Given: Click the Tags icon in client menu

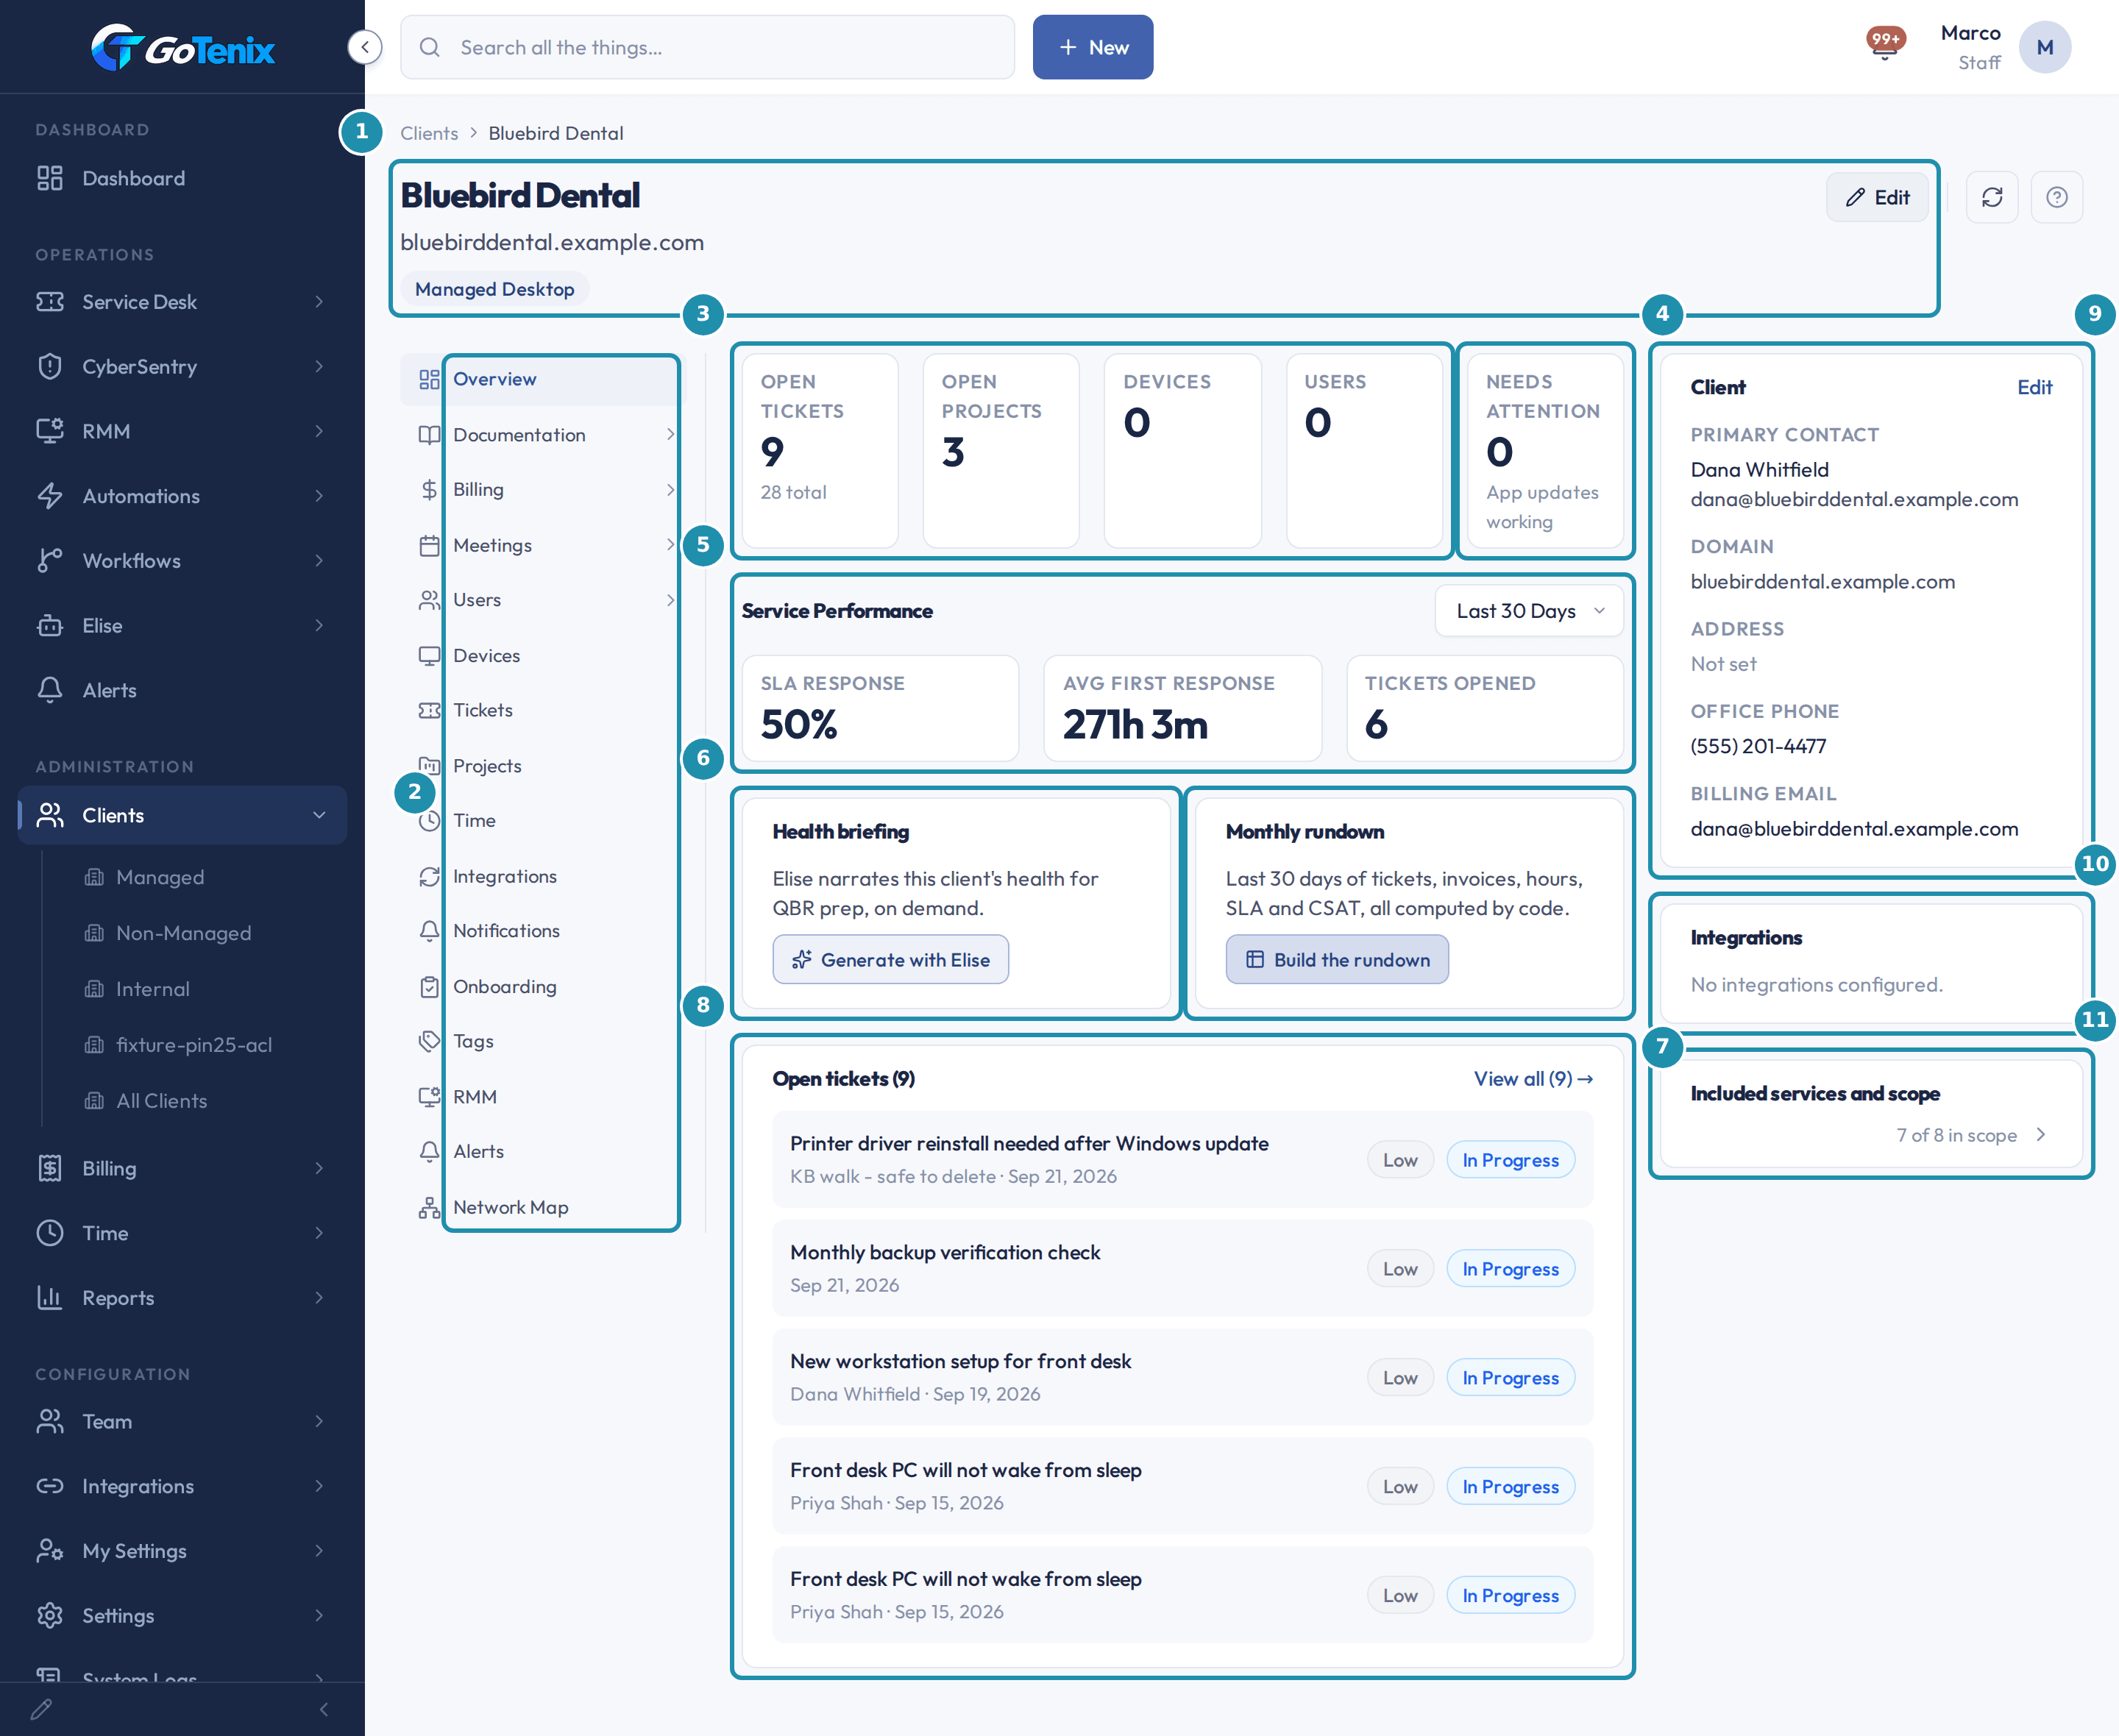Looking at the screenshot, I should [429, 1041].
